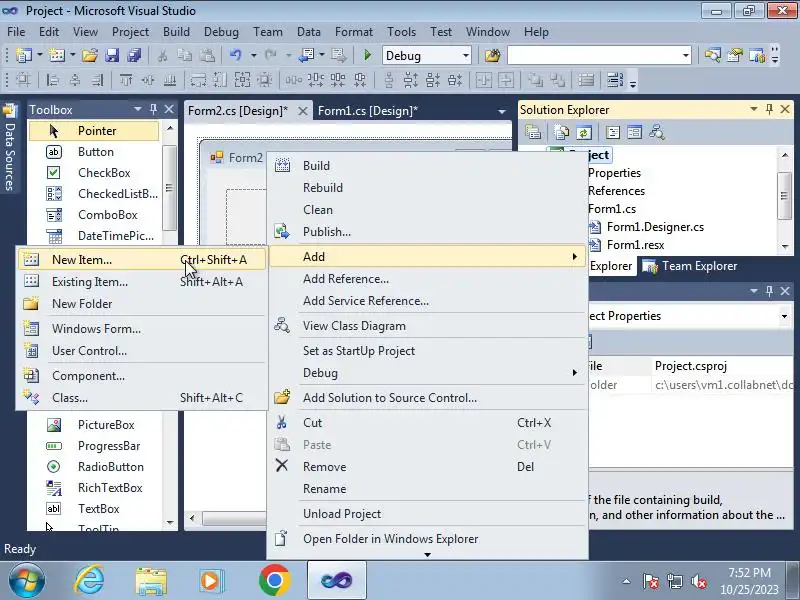Switch to the Team Explorer tab
The height and width of the screenshot is (600, 800).
[689, 266]
